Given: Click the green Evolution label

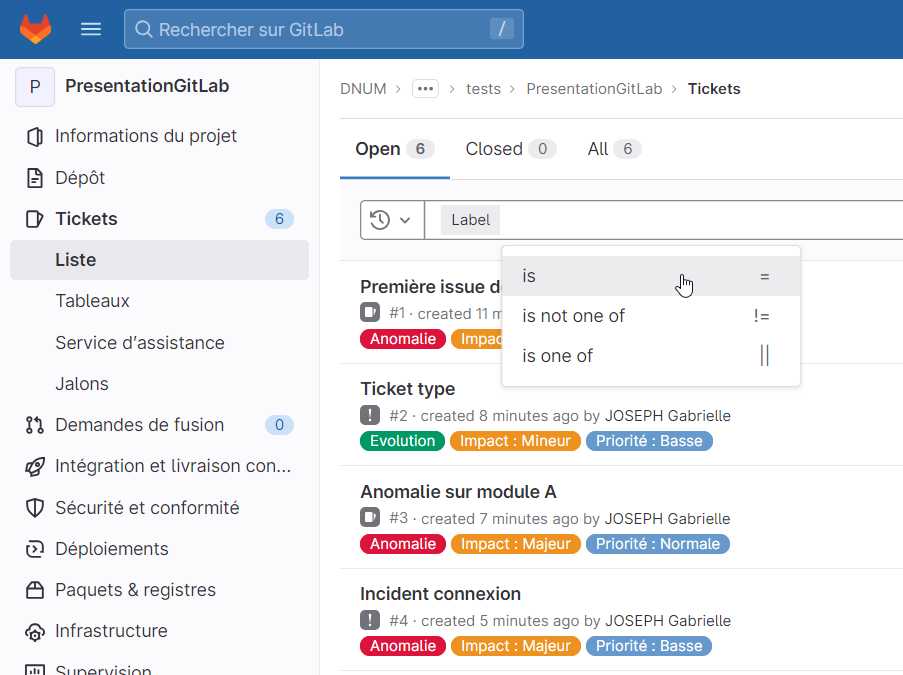Looking at the screenshot, I should (x=402, y=441).
